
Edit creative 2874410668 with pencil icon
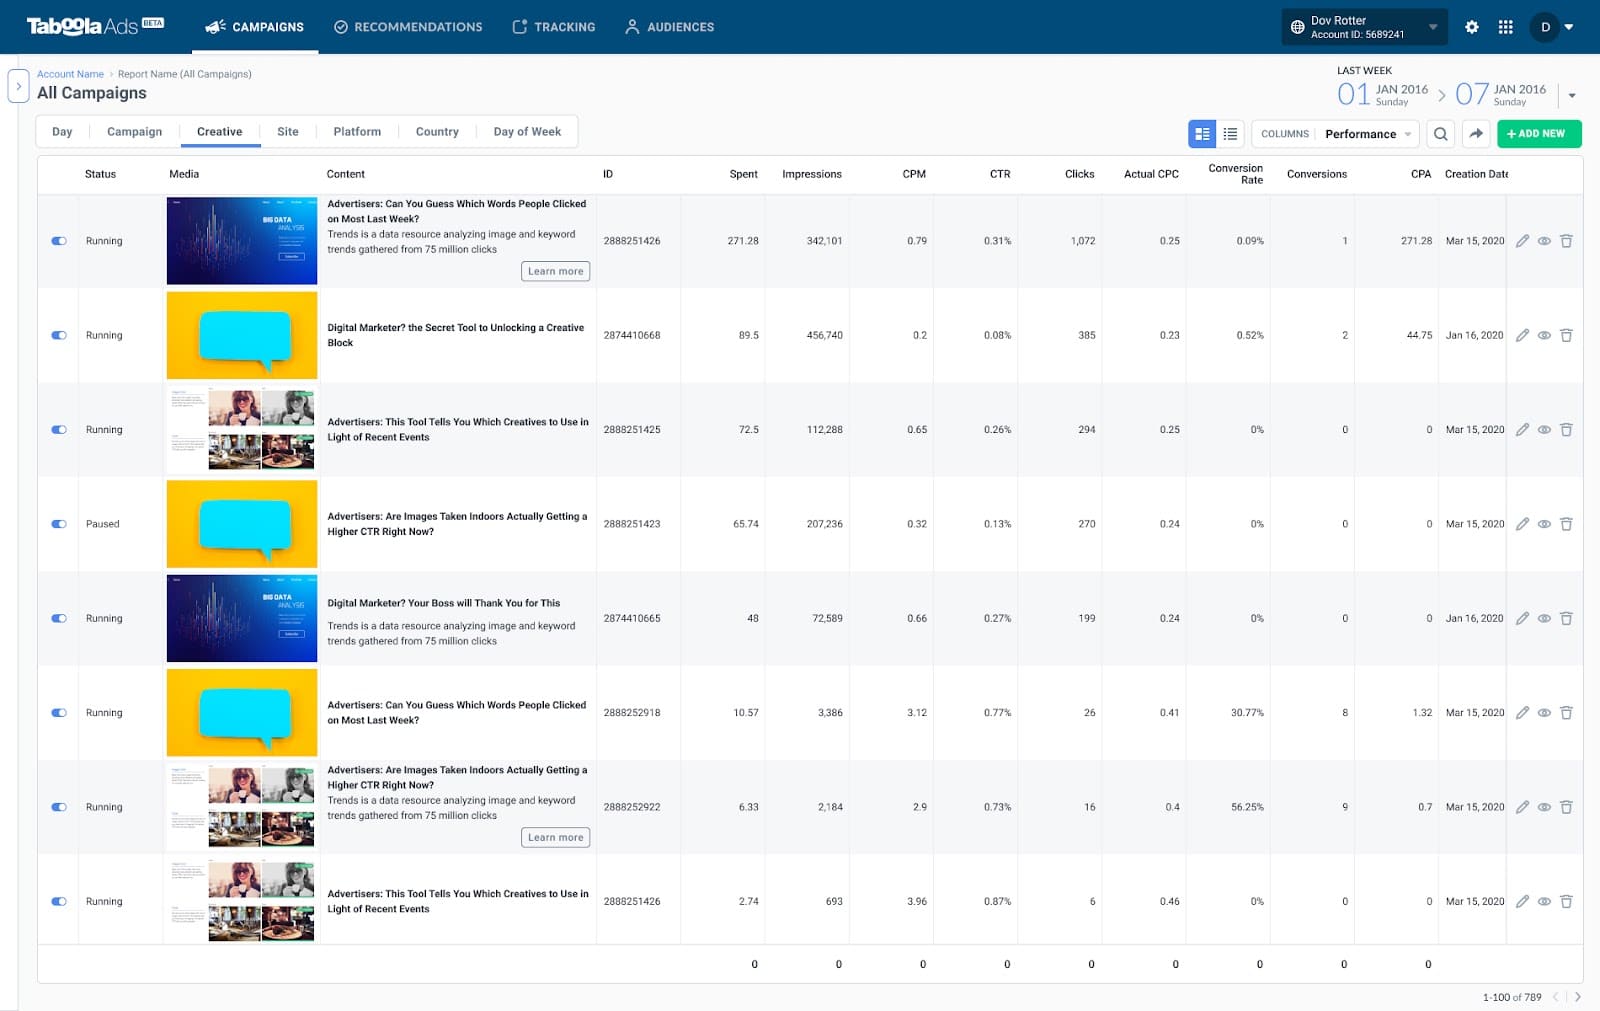tap(1522, 335)
